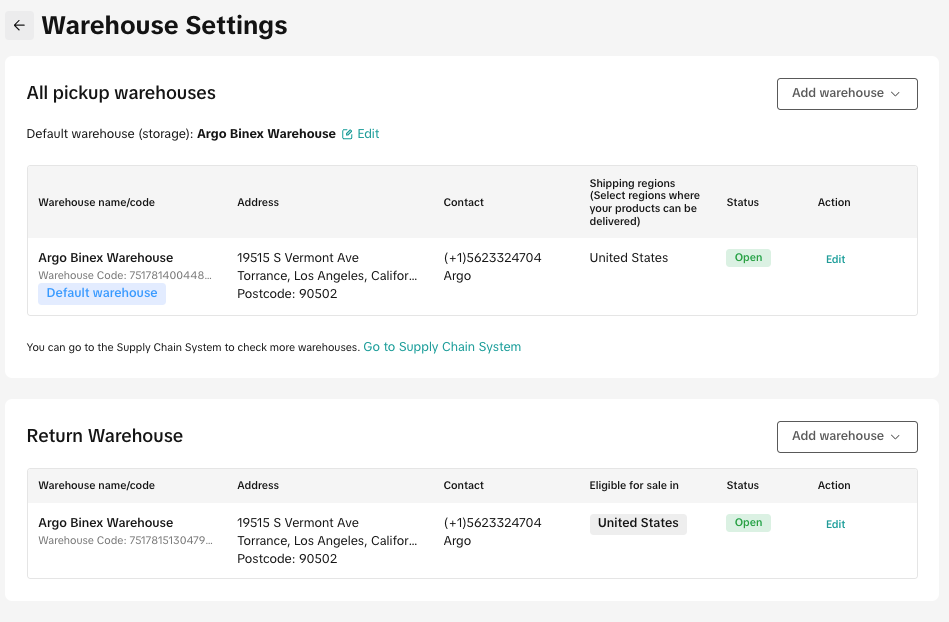Select the United States eligible-for-sale tag

coord(638,523)
